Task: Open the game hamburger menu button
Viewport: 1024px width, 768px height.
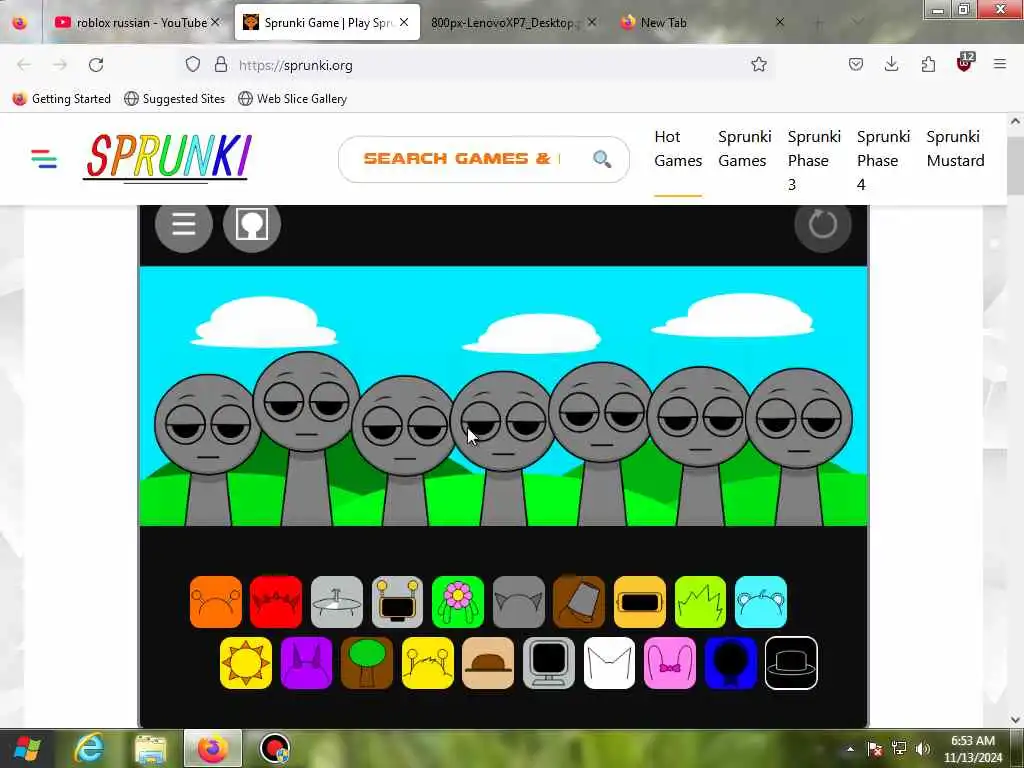Action: [184, 224]
